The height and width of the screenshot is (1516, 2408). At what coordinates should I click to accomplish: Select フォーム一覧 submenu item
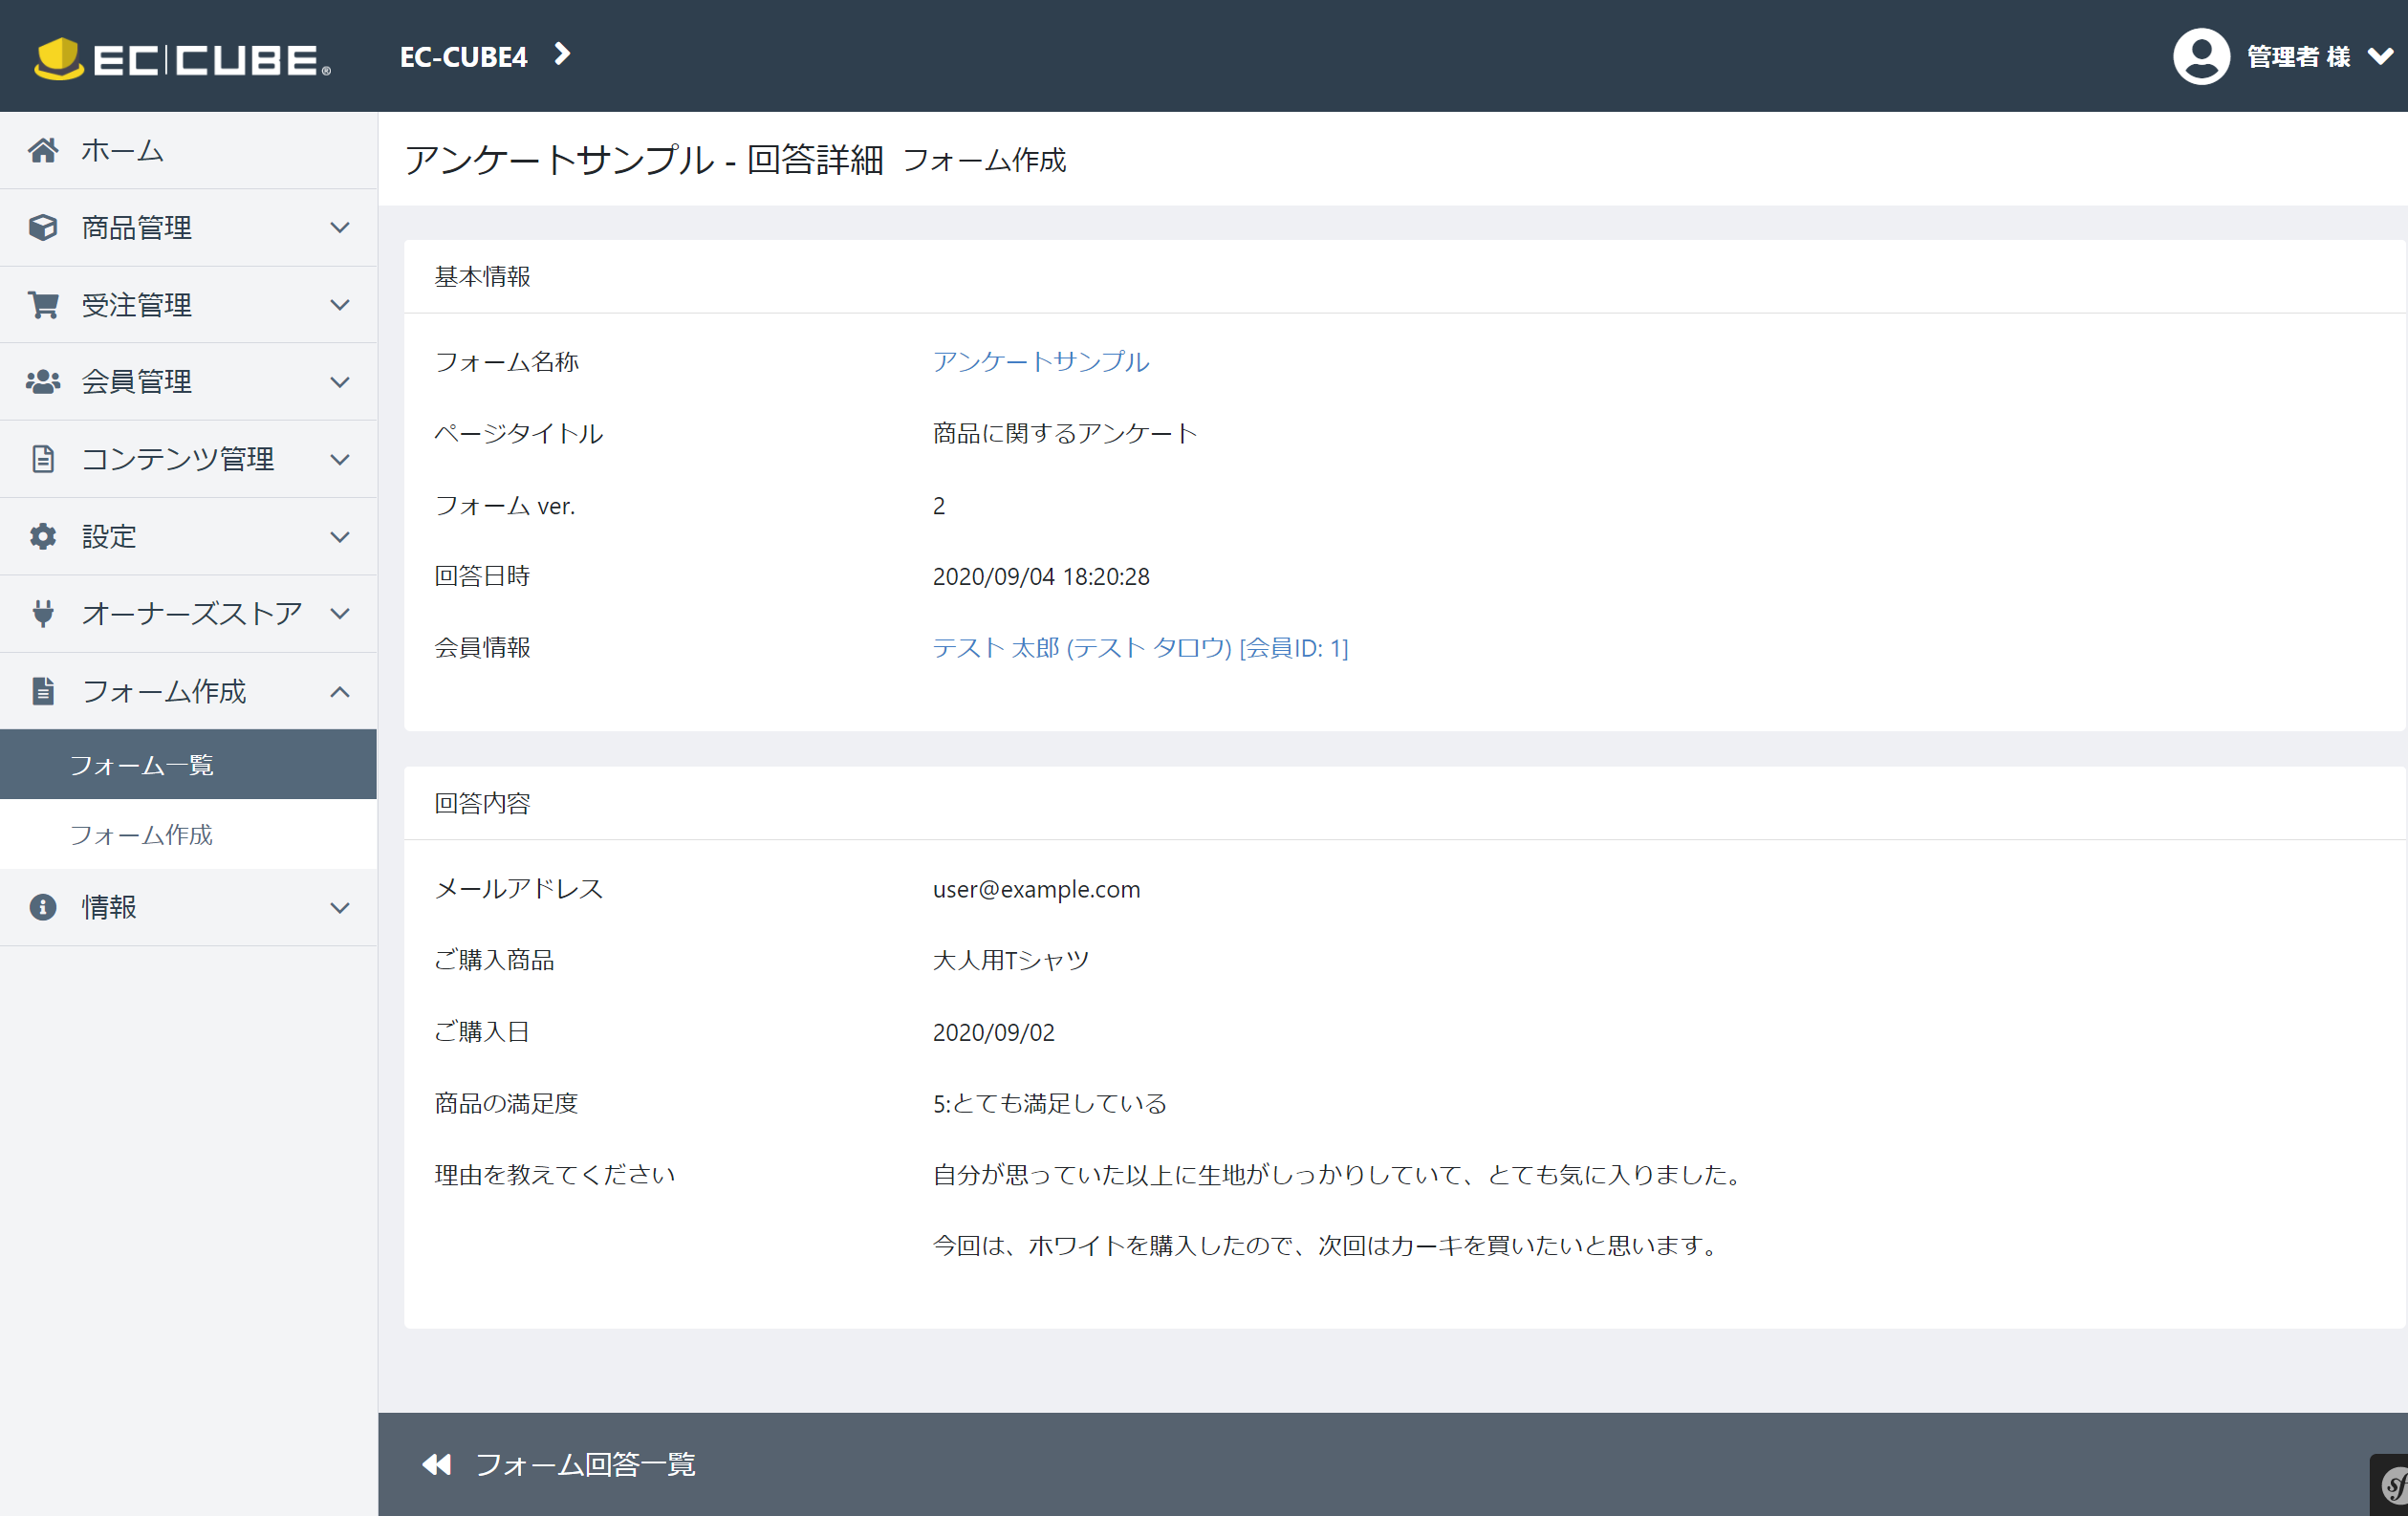tap(188, 764)
